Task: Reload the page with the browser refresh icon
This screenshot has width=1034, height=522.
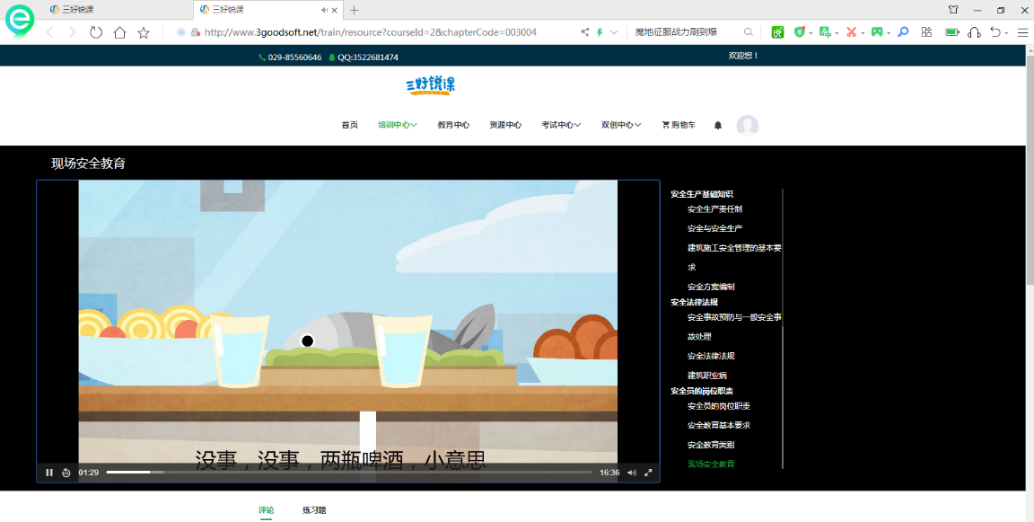Action: (x=96, y=32)
